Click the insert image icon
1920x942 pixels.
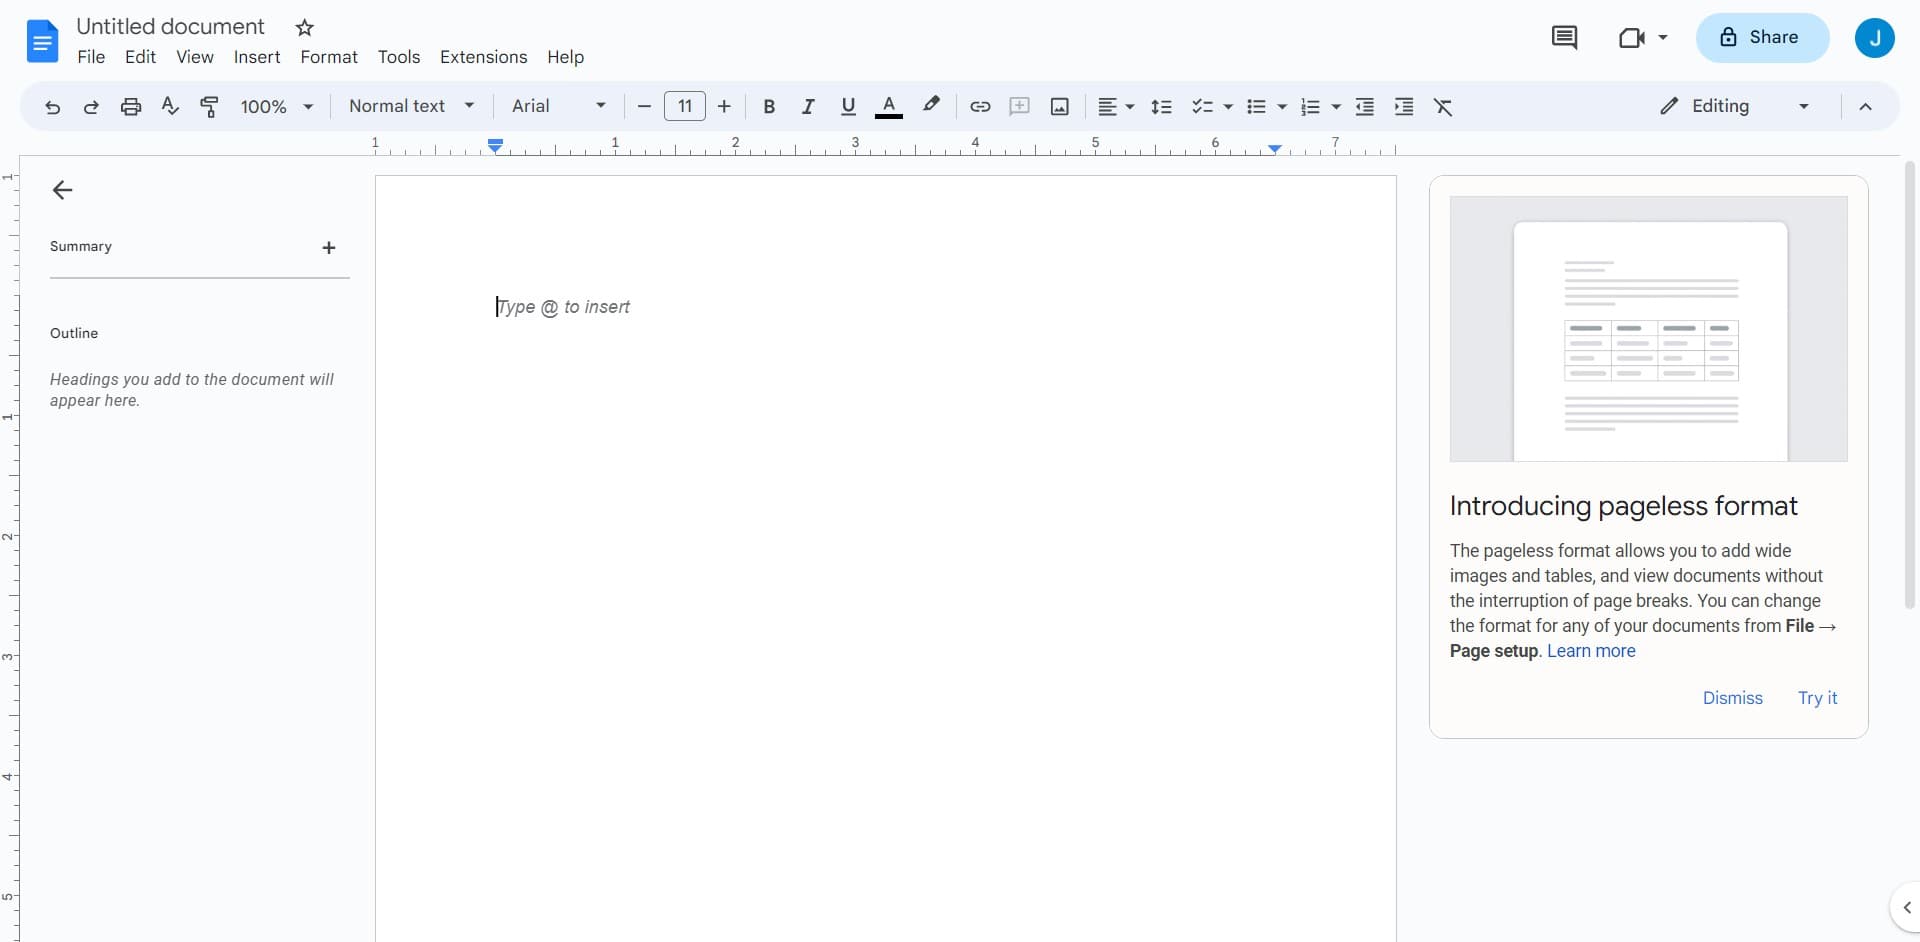coord(1060,107)
